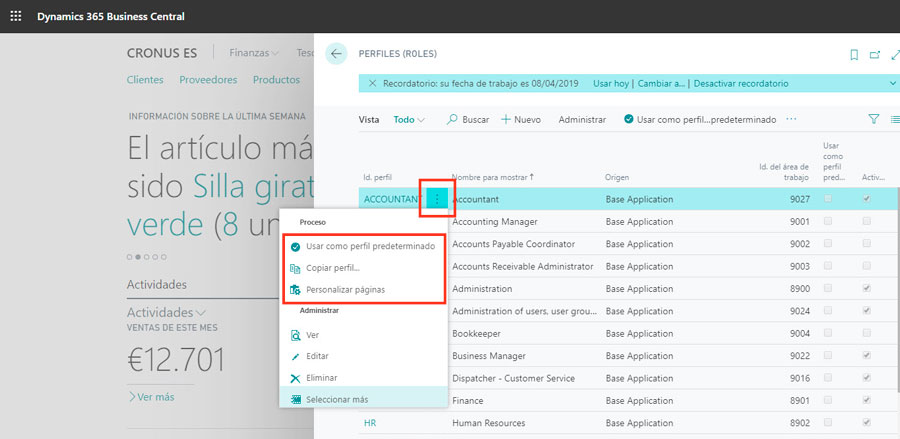Dismiss the work date reminder with X
Image resolution: width=900 pixels, height=439 pixels.
(x=373, y=83)
